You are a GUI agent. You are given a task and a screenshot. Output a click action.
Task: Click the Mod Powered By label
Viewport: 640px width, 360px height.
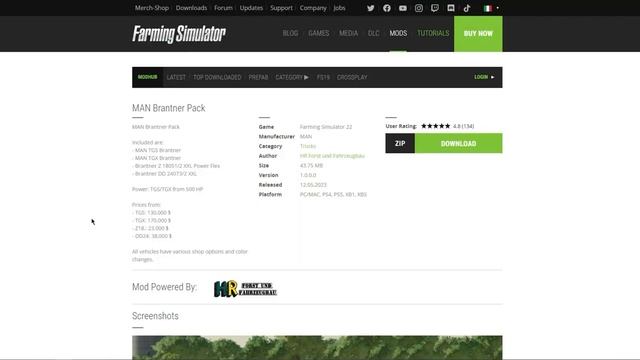pyautogui.click(x=164, y=287)
